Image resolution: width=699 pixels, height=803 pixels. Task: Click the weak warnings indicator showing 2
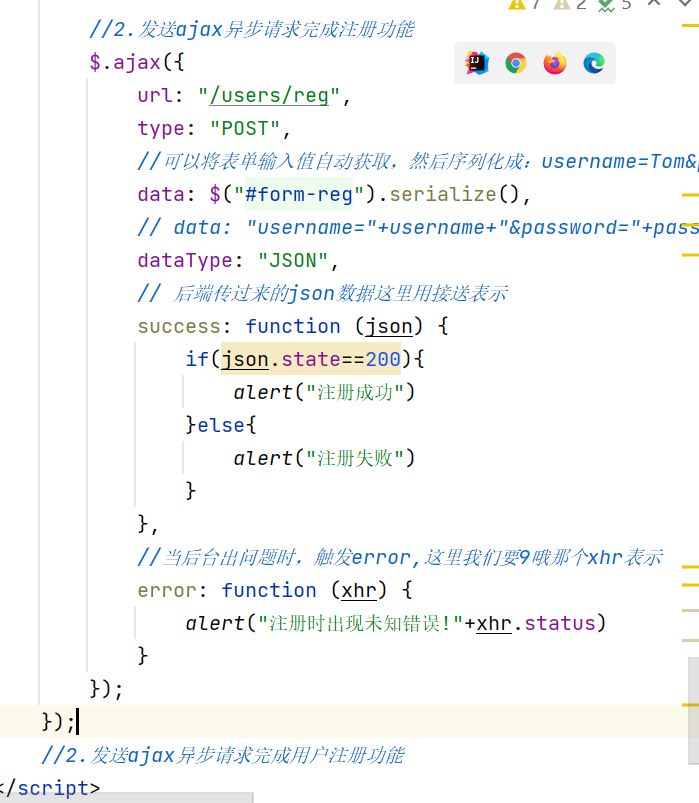(x=569, y=5)
